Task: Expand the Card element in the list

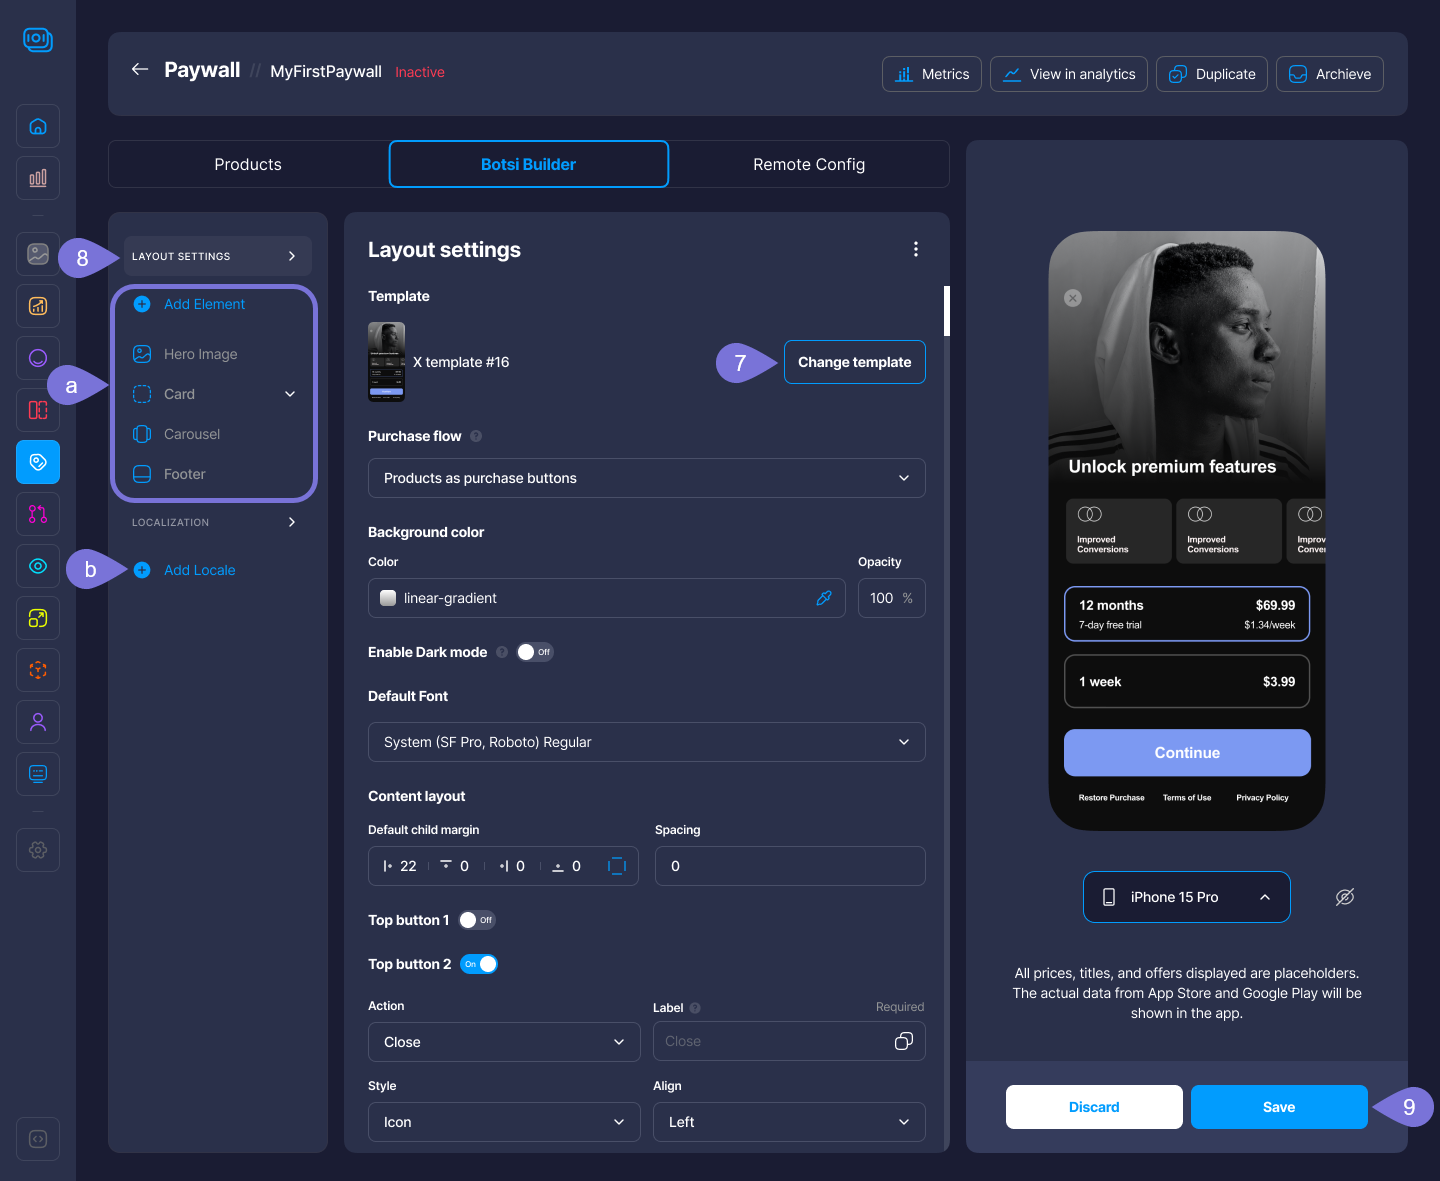Action: click(x=290, y=394)
